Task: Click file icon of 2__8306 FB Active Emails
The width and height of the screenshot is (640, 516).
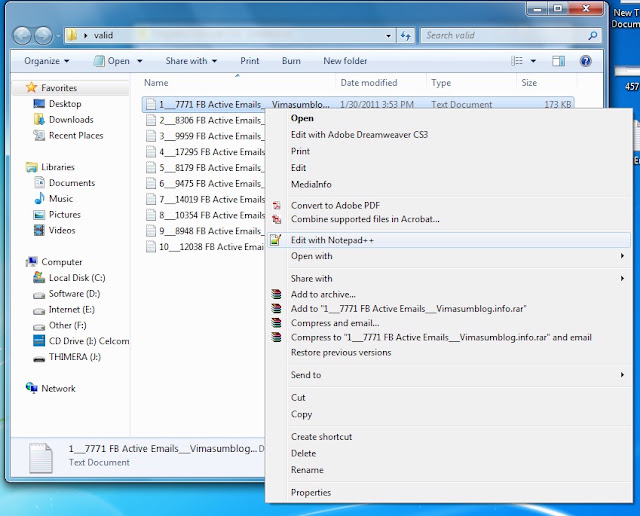Action: tap(151, 120)
